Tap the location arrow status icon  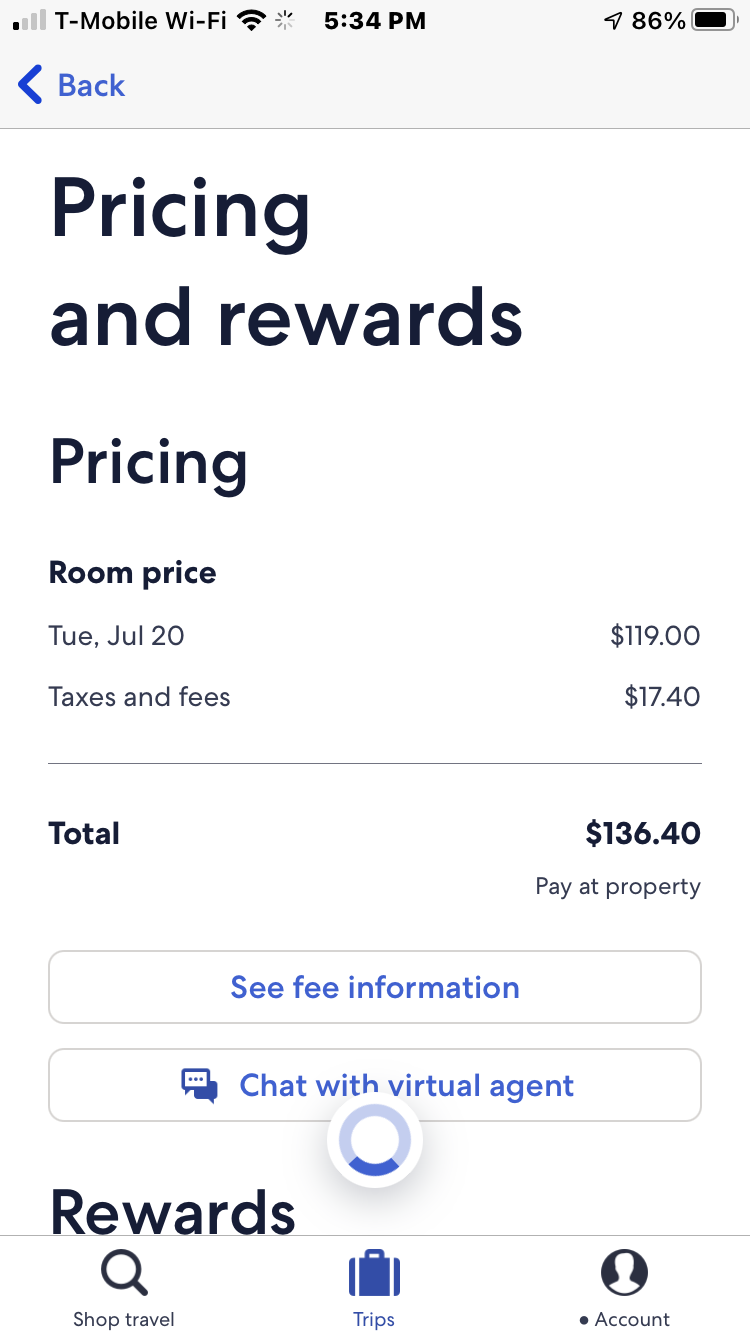click(613, 21)
